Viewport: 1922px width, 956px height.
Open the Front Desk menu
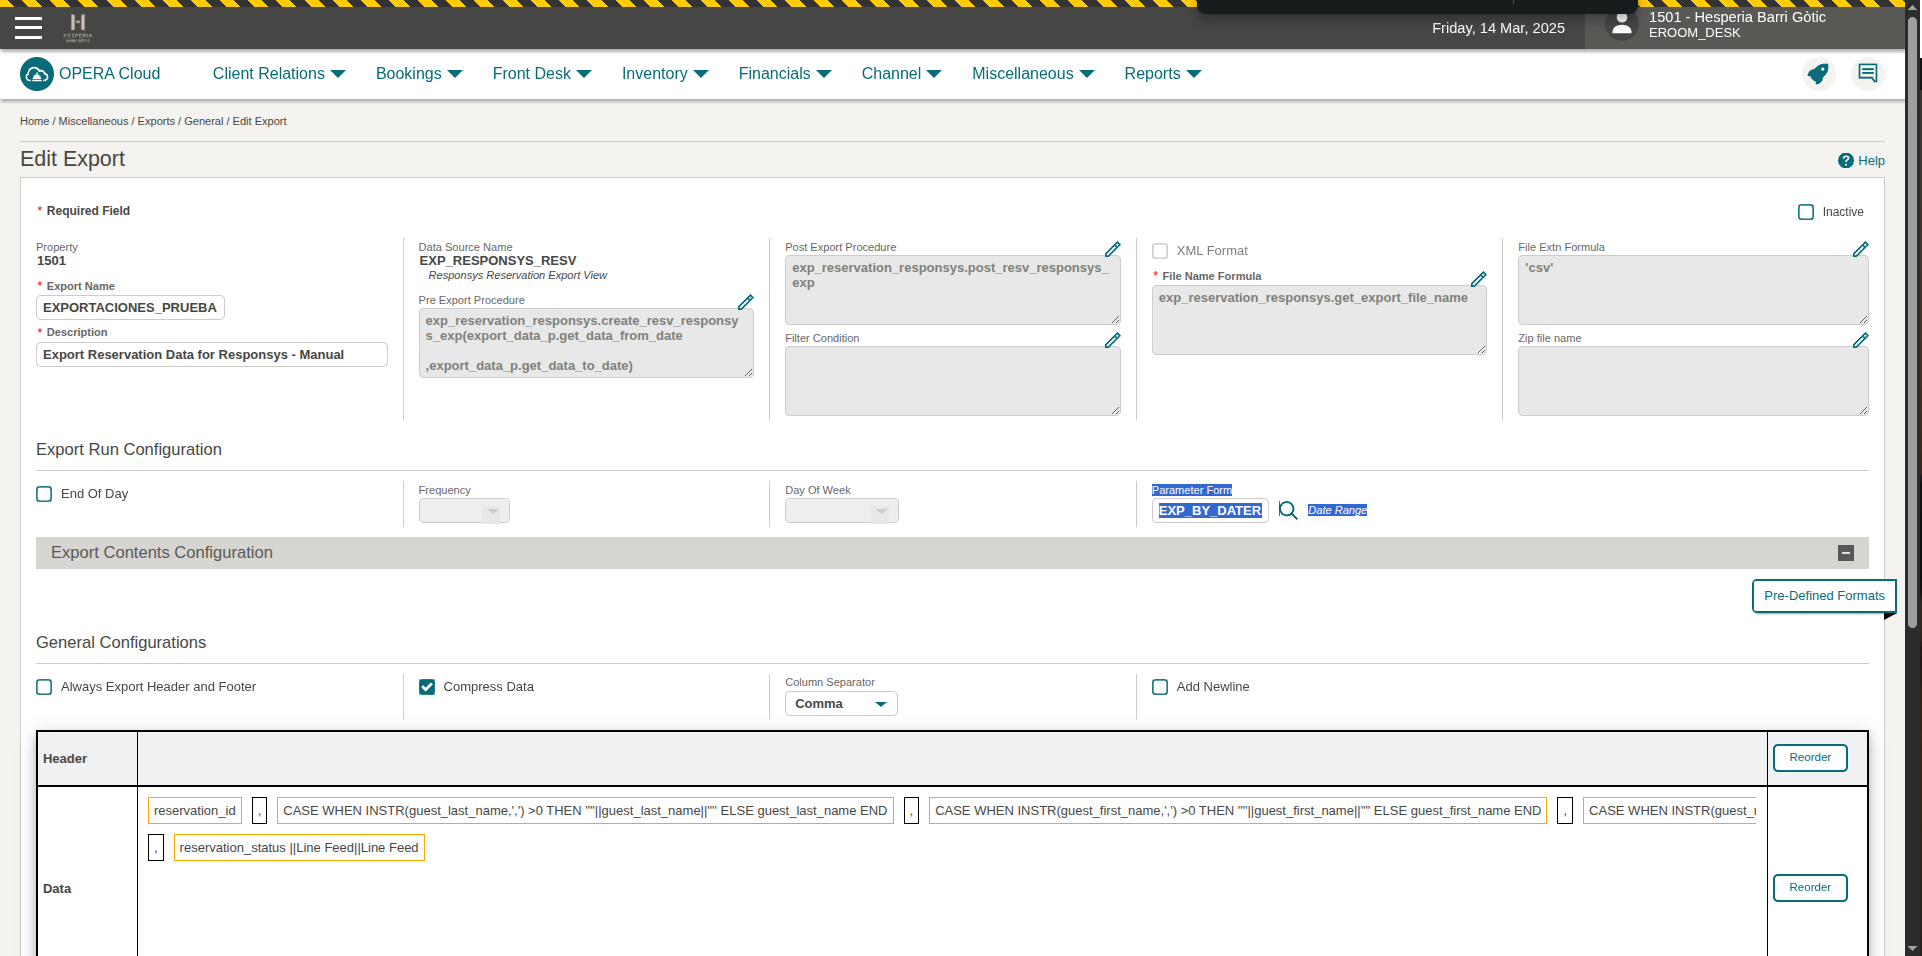541,74
